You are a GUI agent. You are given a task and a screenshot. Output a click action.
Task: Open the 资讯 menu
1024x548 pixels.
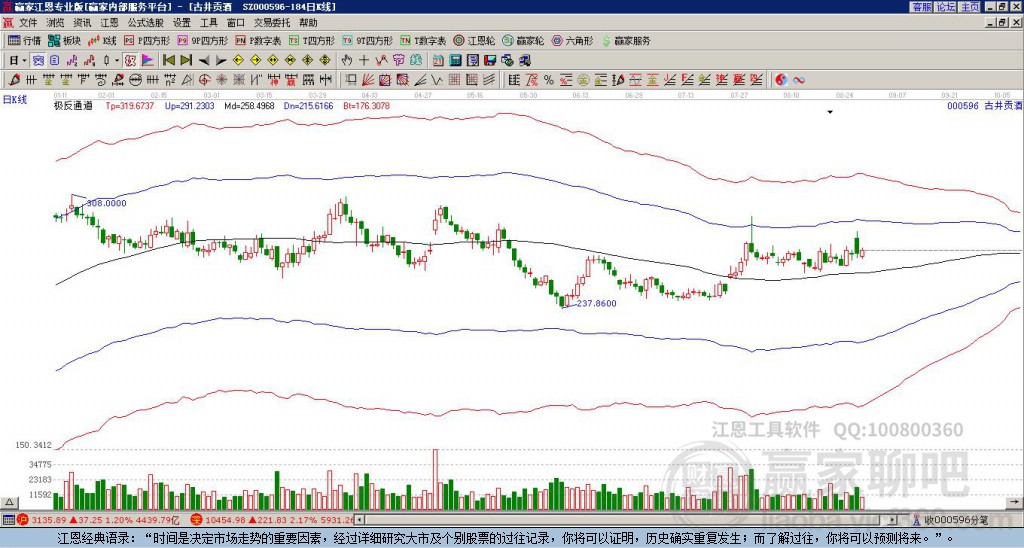tap(82, 23)
